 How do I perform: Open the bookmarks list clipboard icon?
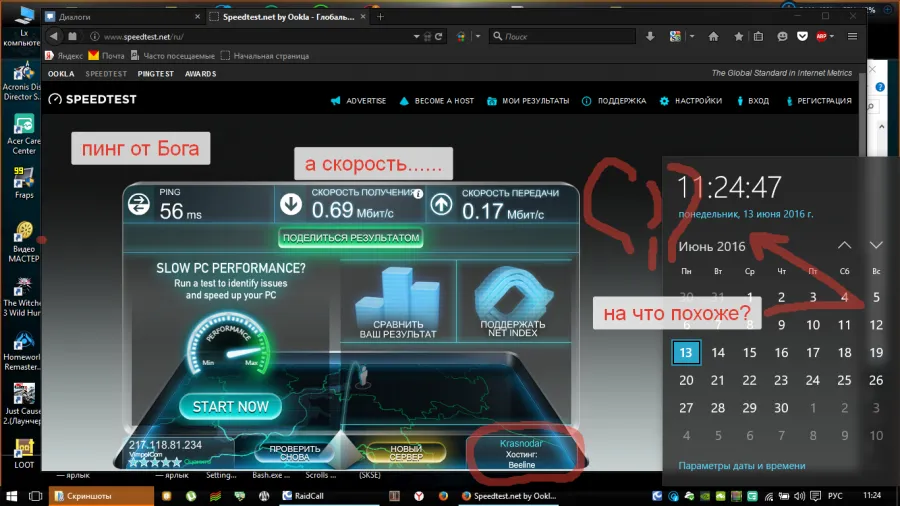point(758,36)
